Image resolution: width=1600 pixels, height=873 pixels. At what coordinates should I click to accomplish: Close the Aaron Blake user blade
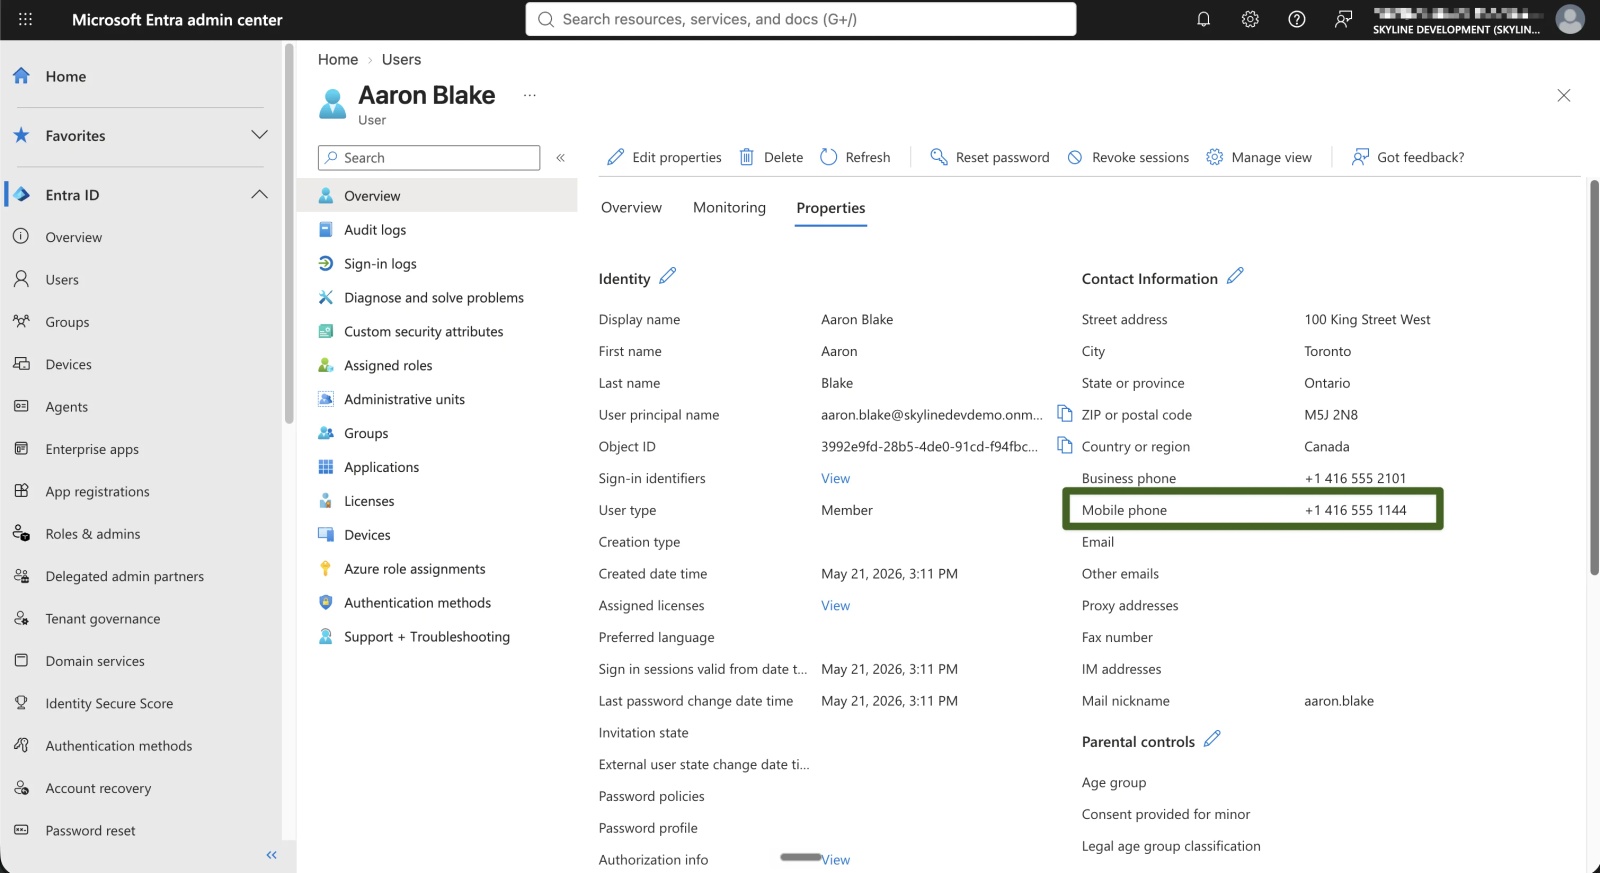[1564, 95]
